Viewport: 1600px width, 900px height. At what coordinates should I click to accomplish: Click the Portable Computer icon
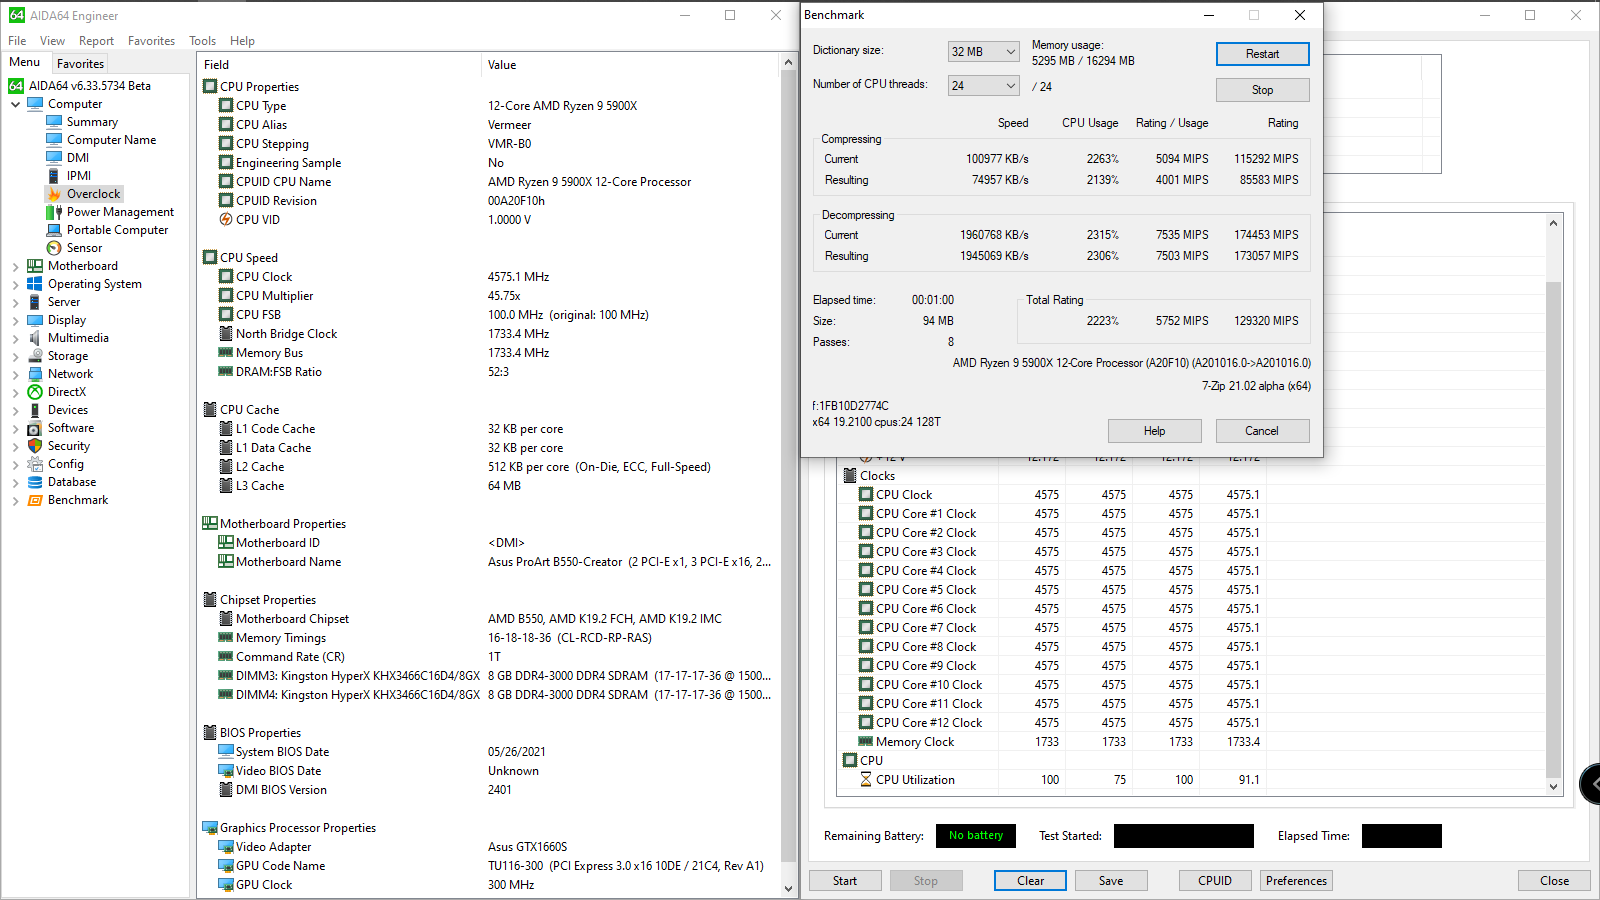tap(54, 230)
